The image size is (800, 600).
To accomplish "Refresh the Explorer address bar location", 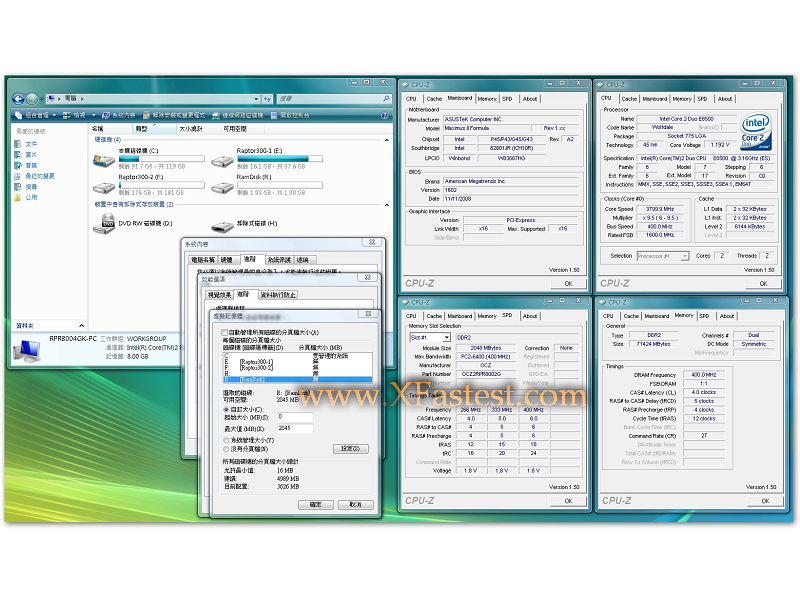I will point(267,98).
